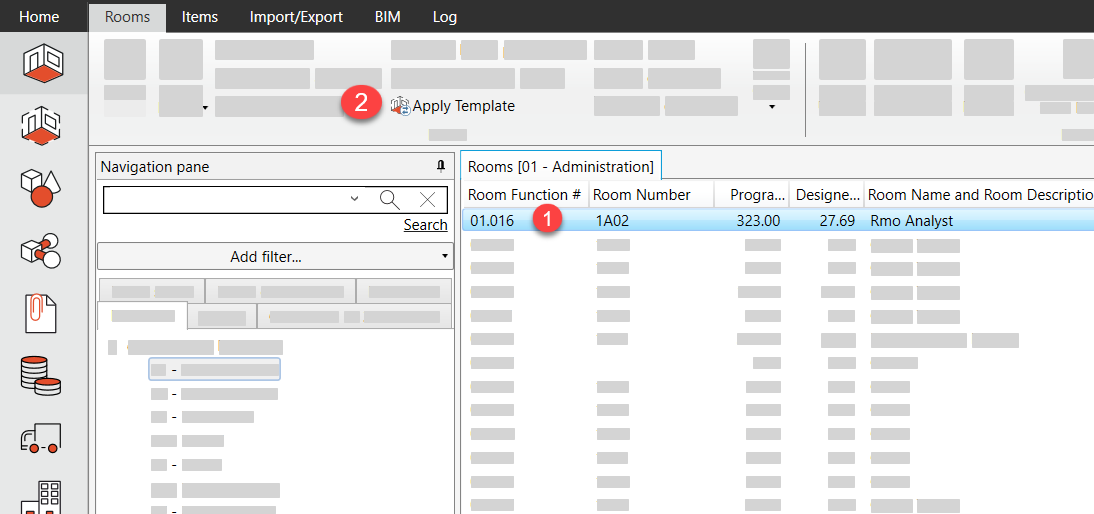This screenshot has height=514, width=1094.
Task: Click the Apply Template button
Action: coord(454,106)
